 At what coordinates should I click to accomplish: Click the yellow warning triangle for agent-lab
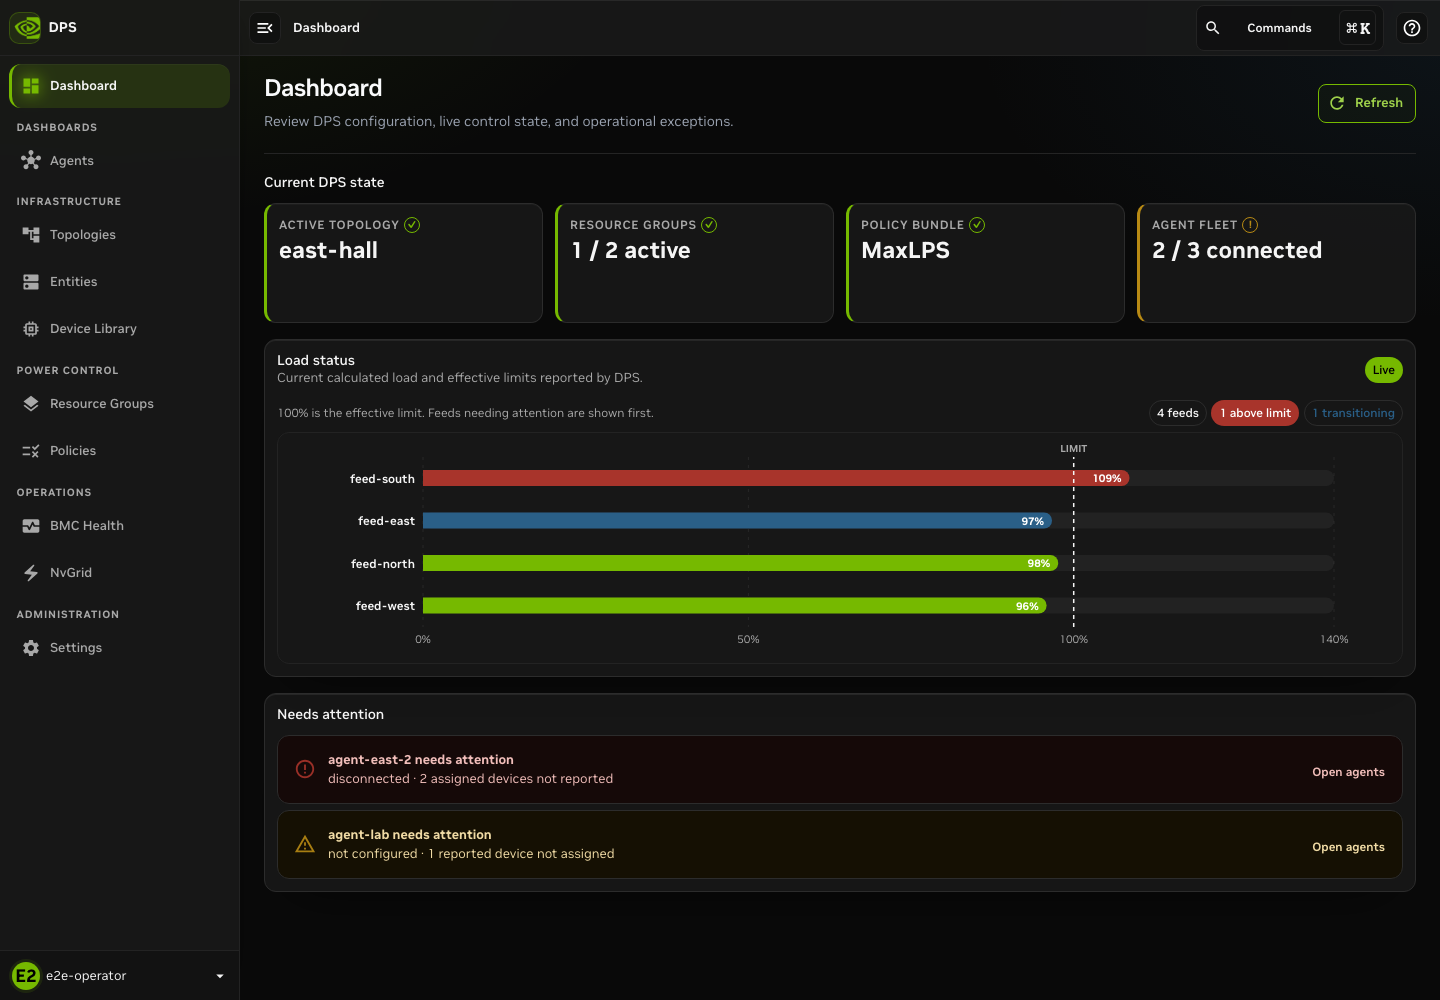(305, 844)
